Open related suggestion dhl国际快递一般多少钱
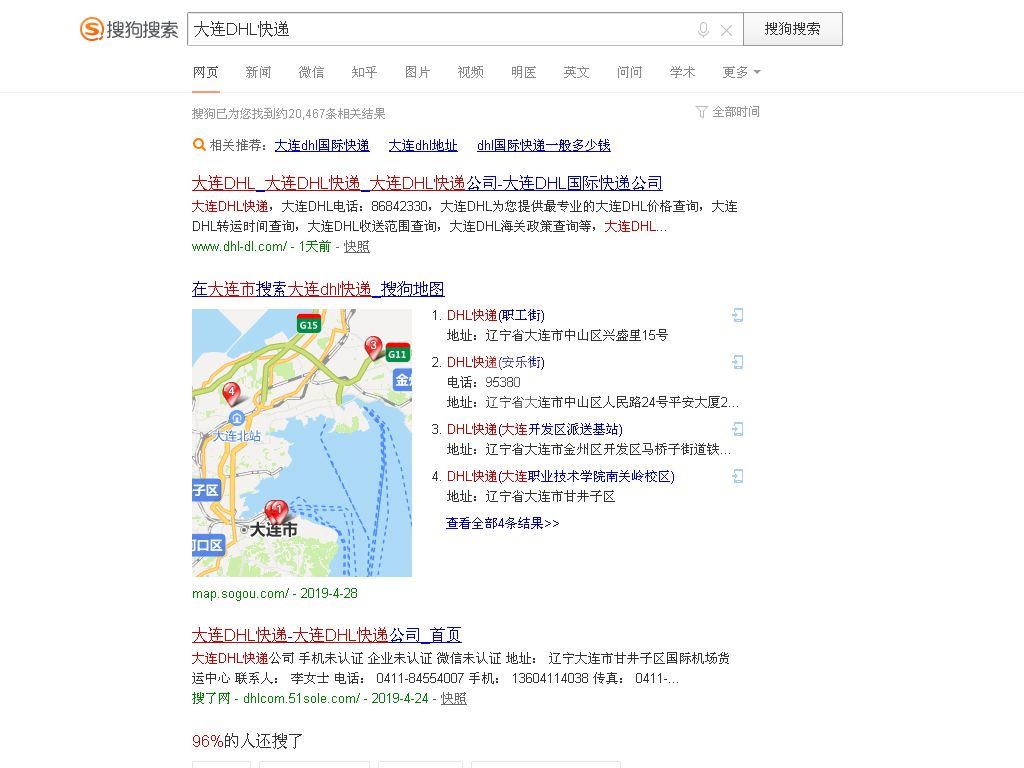Viewport: 1024px width, 768px height. tap(544, 145)
